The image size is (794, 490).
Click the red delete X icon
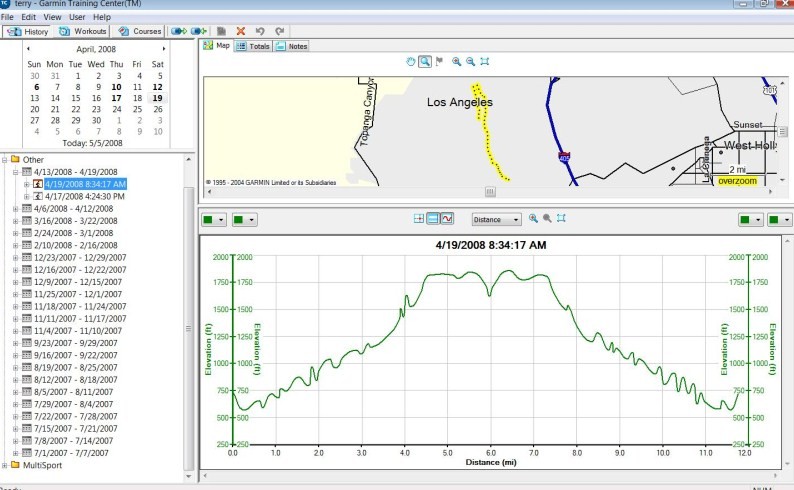click(241, 31)
